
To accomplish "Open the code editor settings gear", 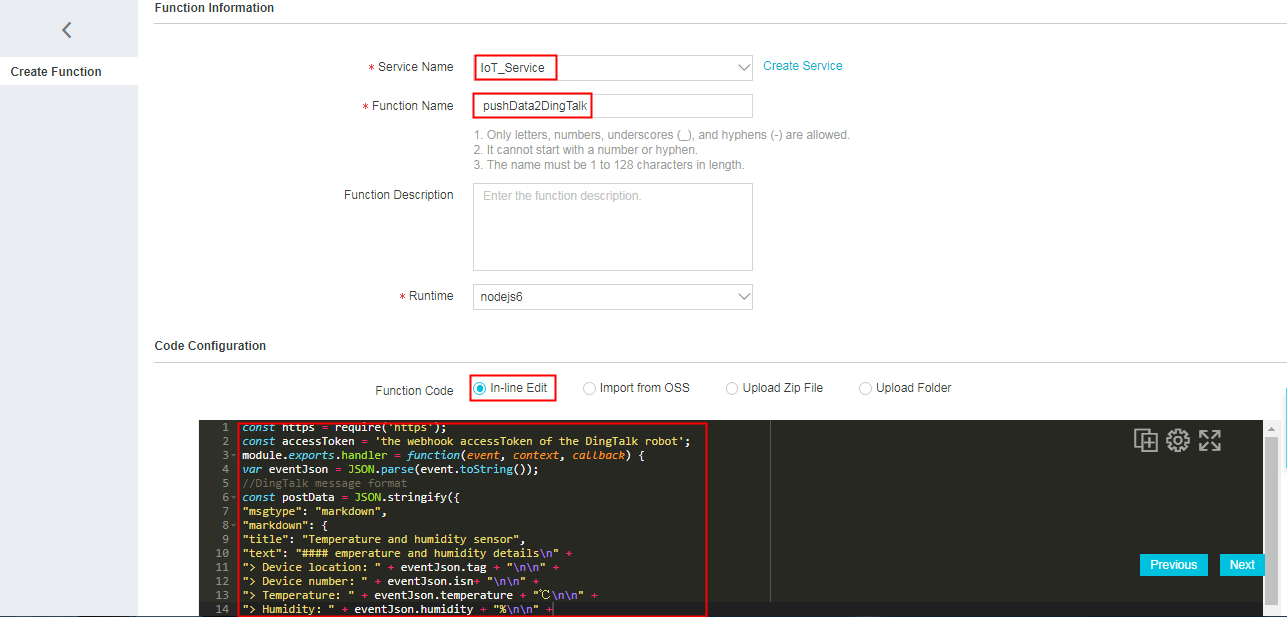I will (1177, 440).
